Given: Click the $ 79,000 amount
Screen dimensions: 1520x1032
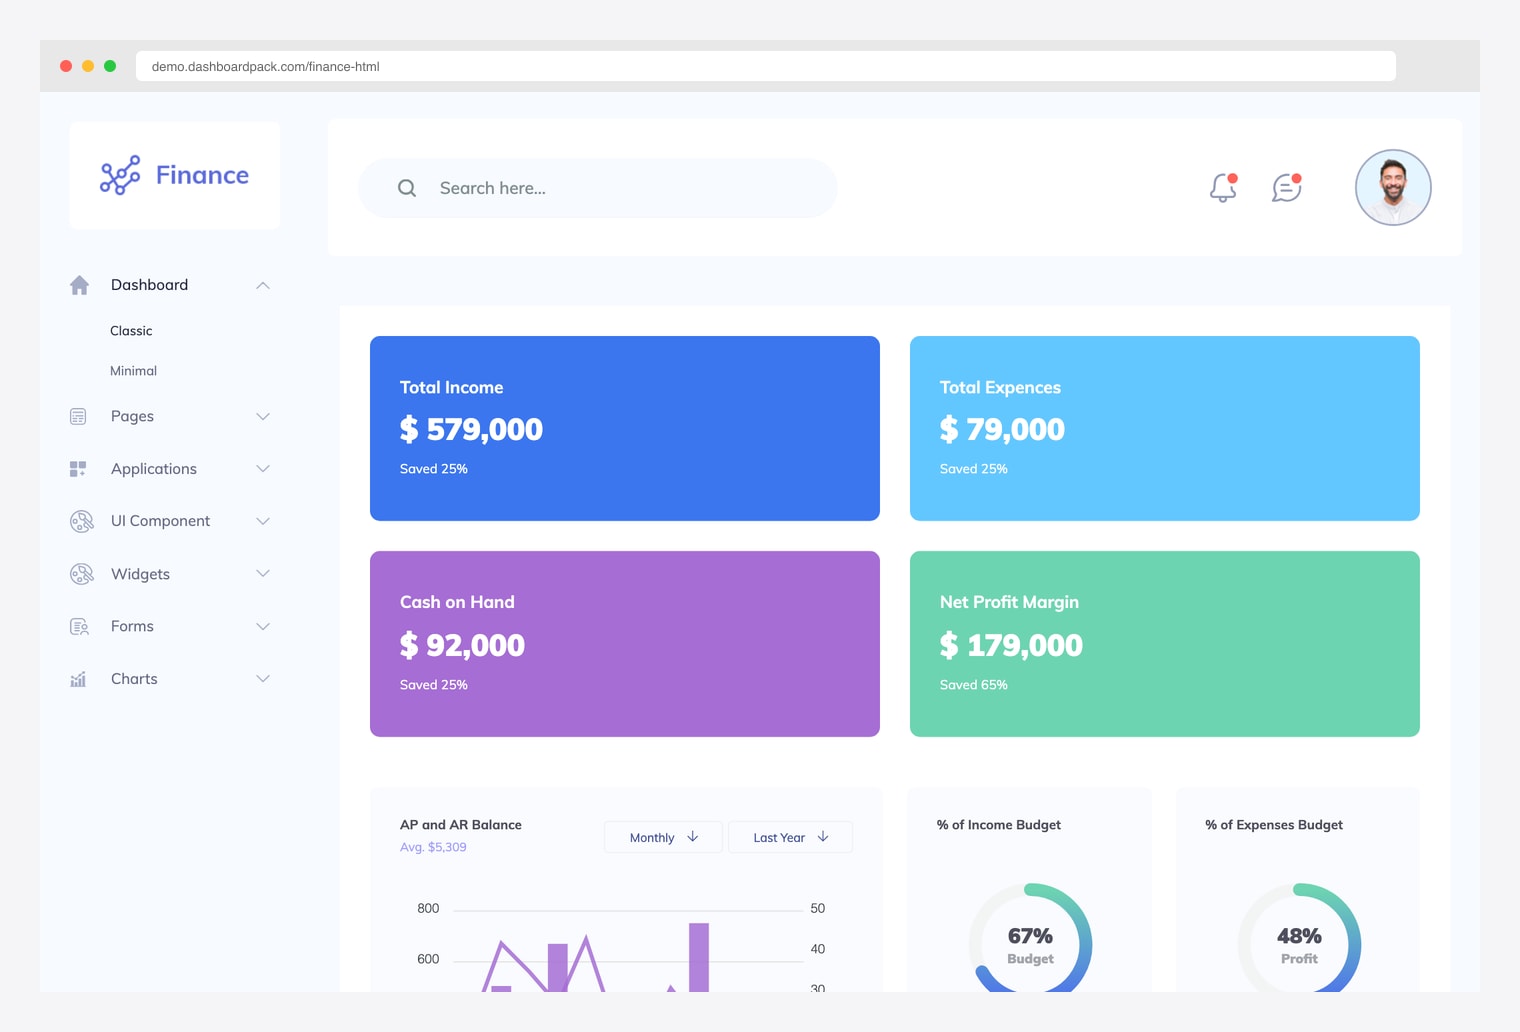Looking at the screenshot, I should pos(1002,430).
